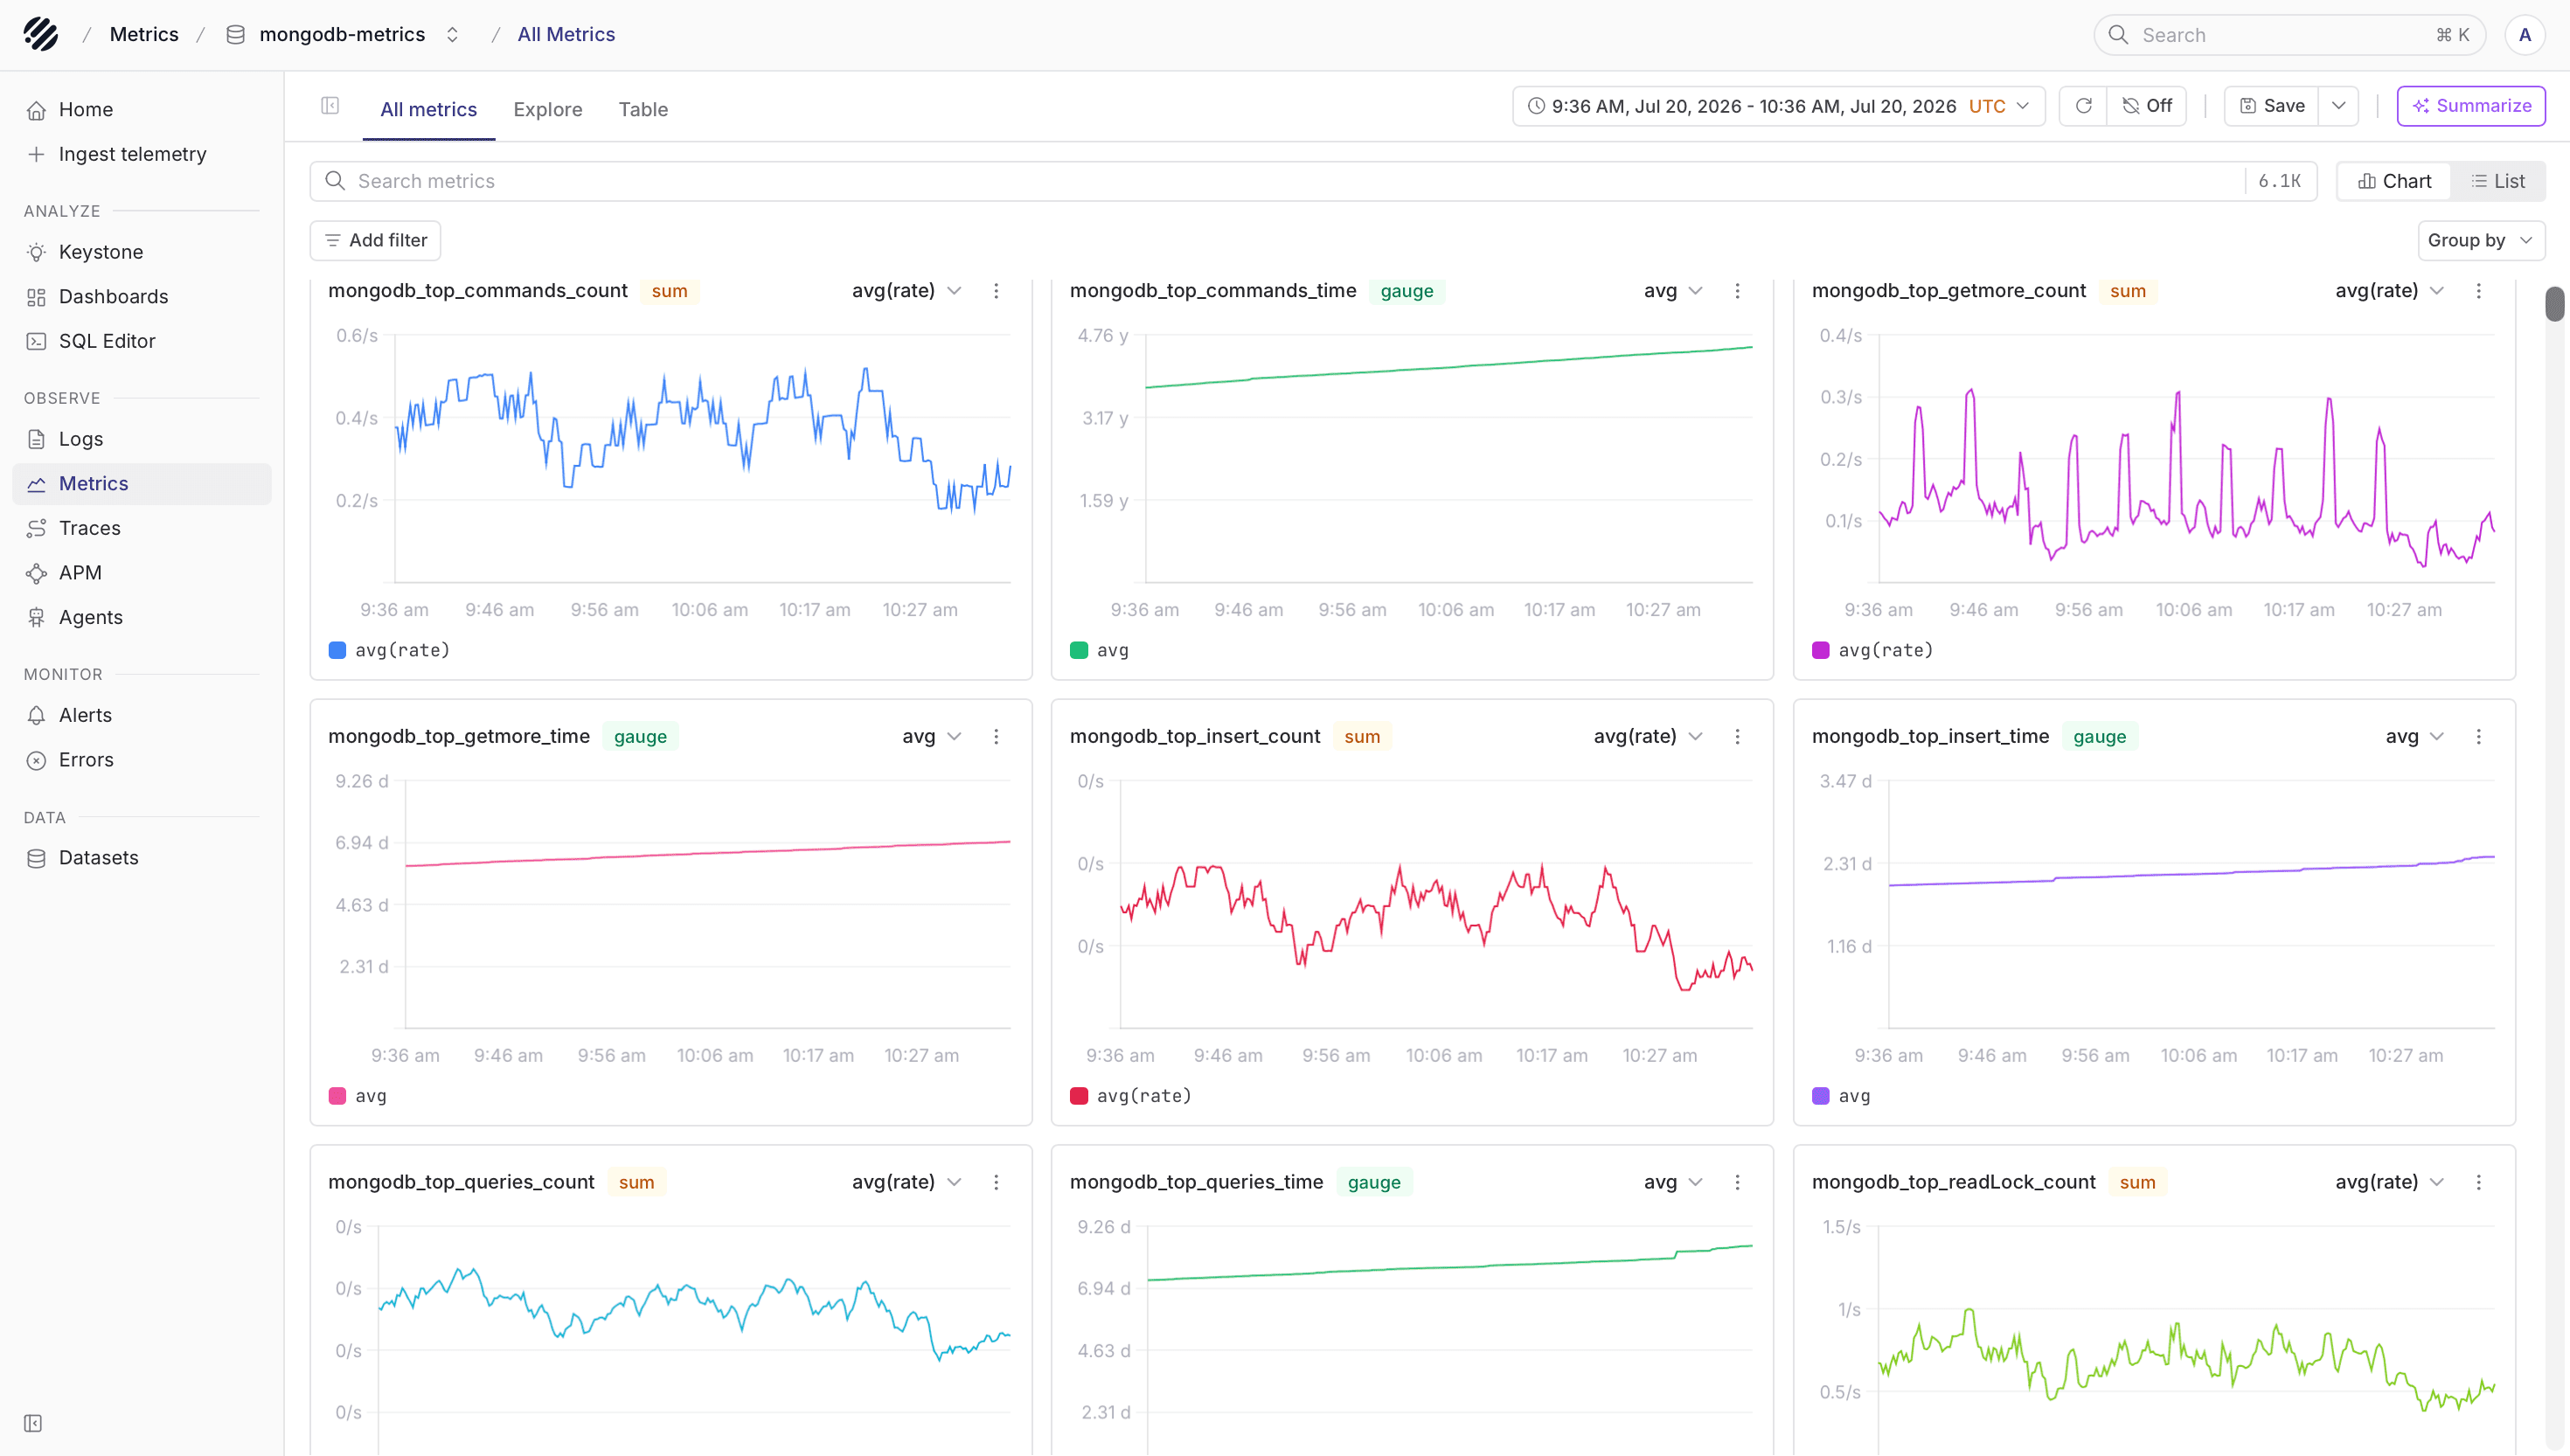Viewport: 2570px width, 1456px height.
Task: Open the options menu for mongodb_top_insert_time
Action: click(2478, 737)
